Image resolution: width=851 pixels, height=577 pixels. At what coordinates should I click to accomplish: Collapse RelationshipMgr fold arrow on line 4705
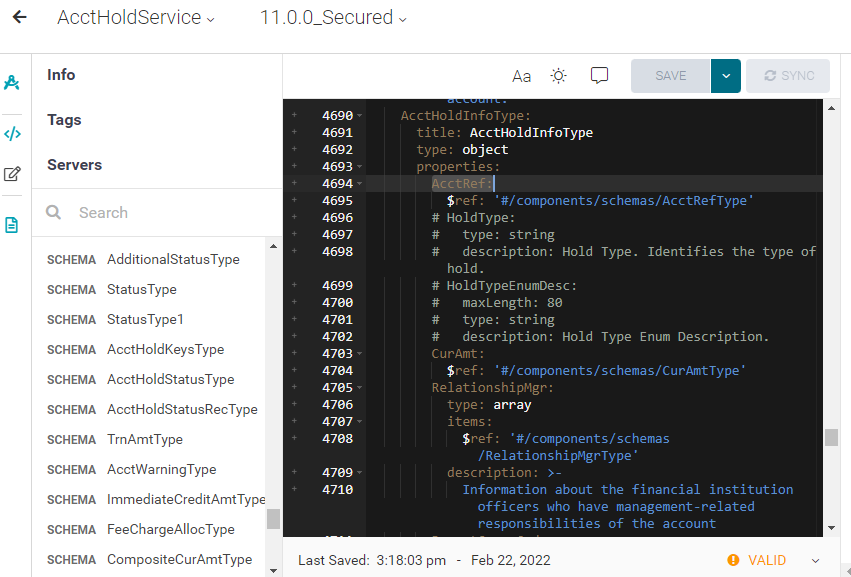coord(360,388)
